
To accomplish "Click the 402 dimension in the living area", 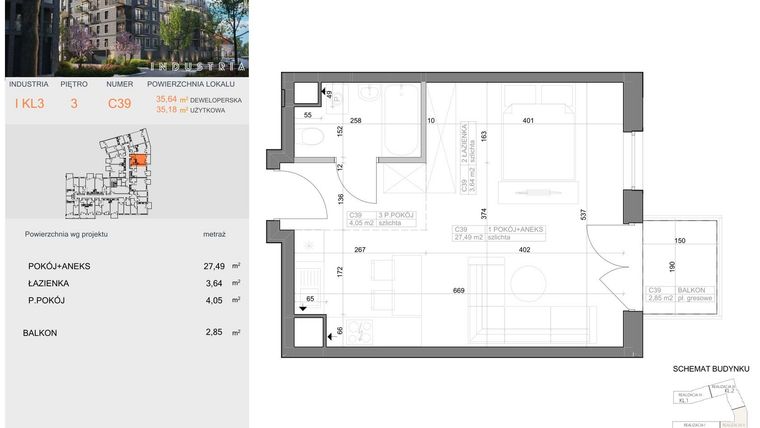I will pyautogui.click(x=524, y=250).
